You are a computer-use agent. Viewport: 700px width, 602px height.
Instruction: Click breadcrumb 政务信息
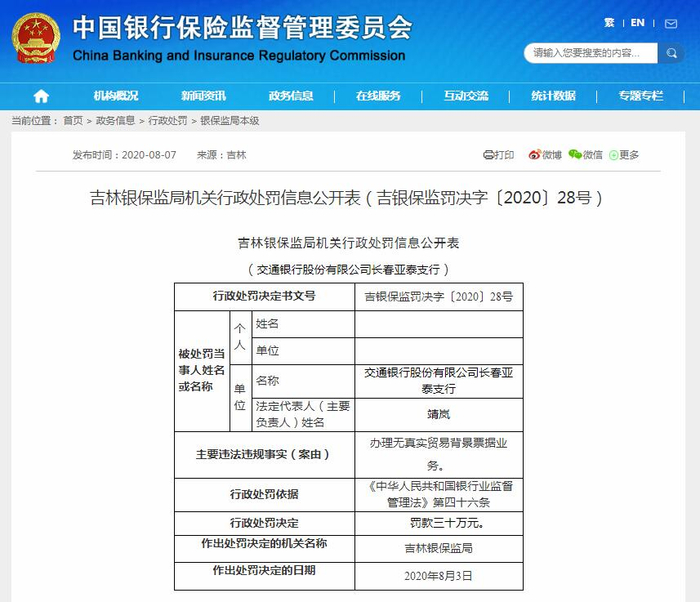point(115,121)
